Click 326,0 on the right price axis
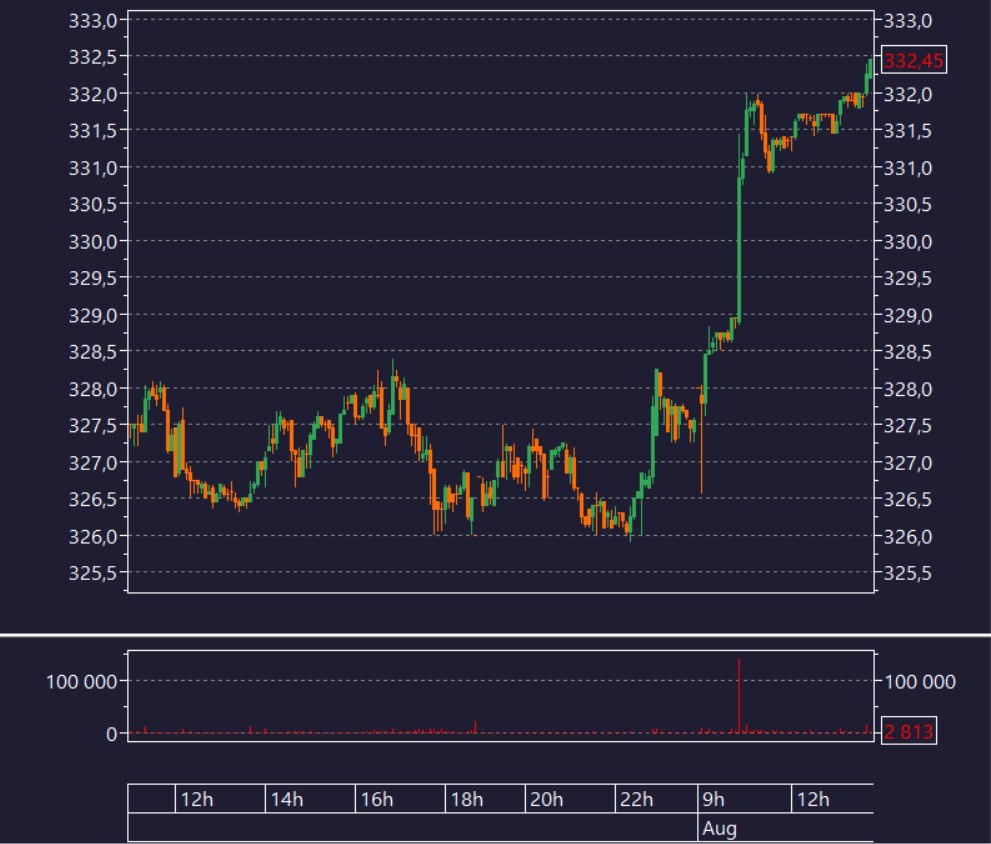 point(907,536)
